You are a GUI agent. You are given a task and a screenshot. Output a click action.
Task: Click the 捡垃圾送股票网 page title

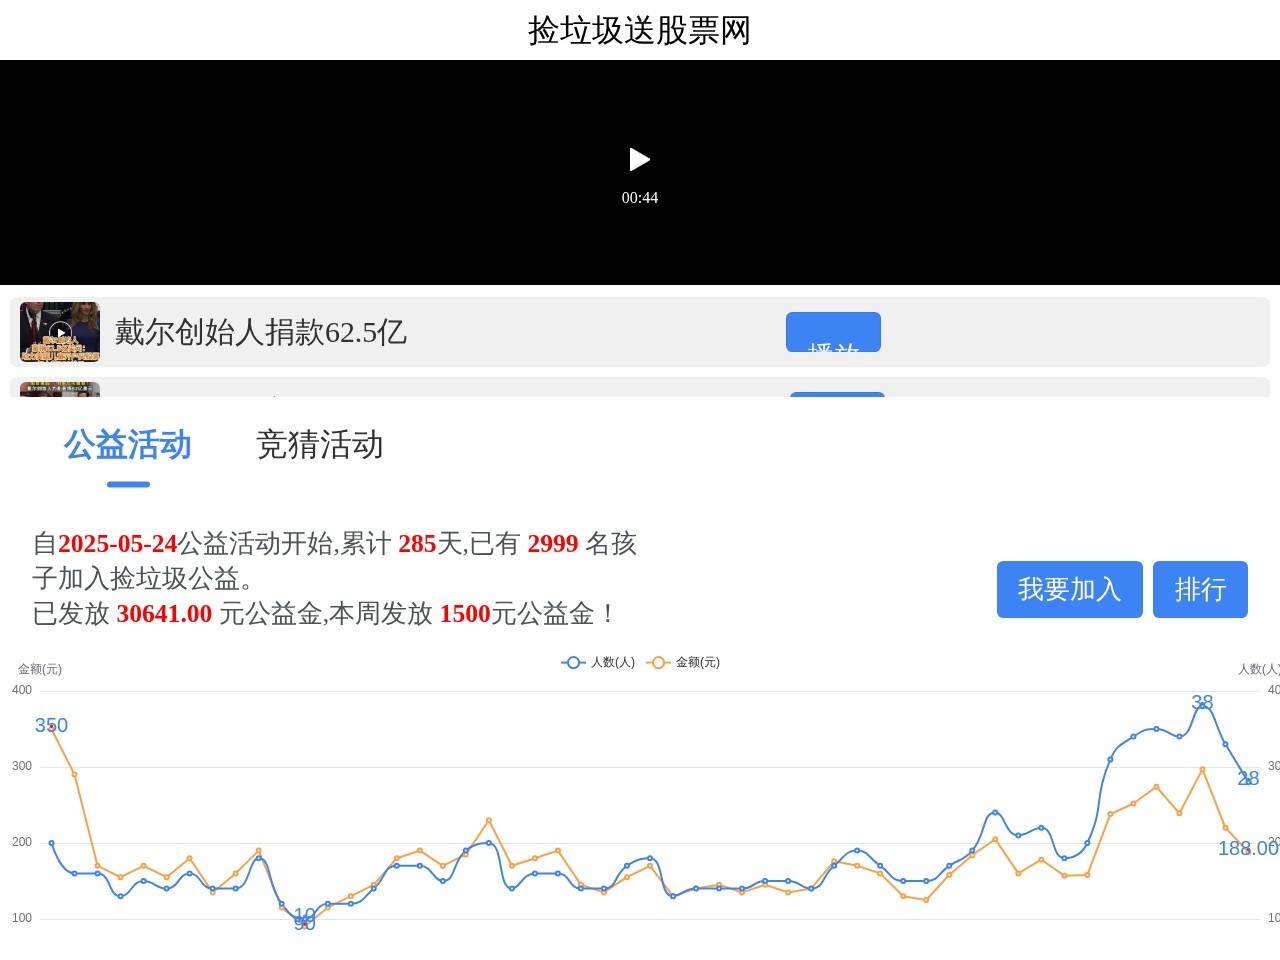[640, 30]
